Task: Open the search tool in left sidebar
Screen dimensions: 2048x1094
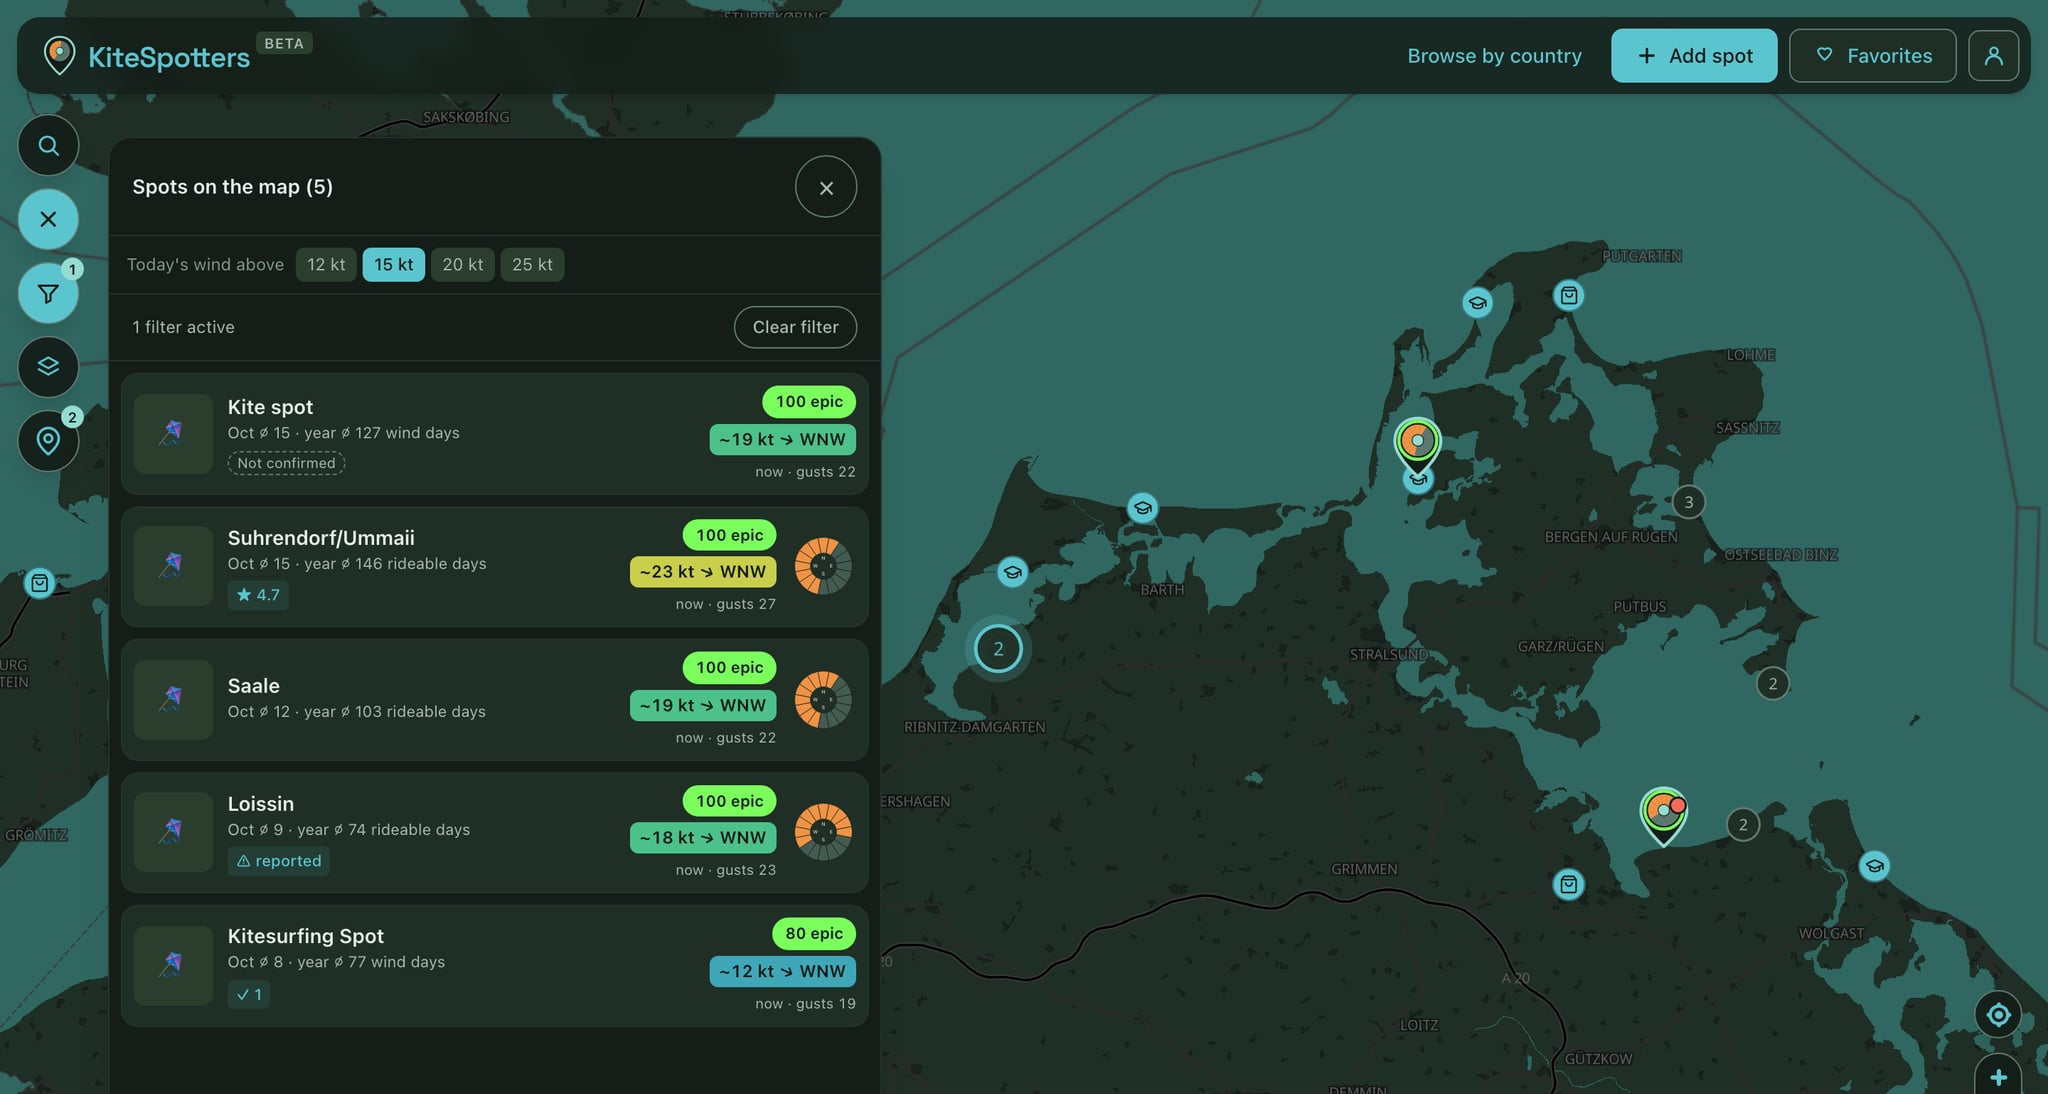Action: click(x=48, y=146)
